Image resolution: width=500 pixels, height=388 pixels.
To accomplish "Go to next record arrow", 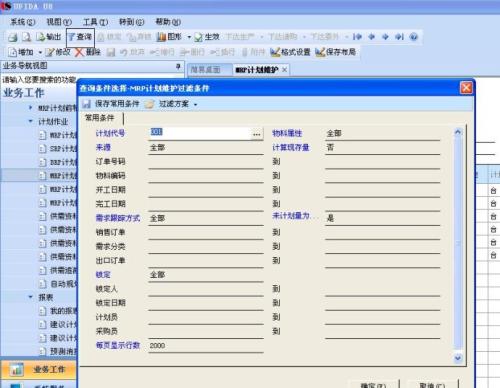I will click(x=385, y=37).
